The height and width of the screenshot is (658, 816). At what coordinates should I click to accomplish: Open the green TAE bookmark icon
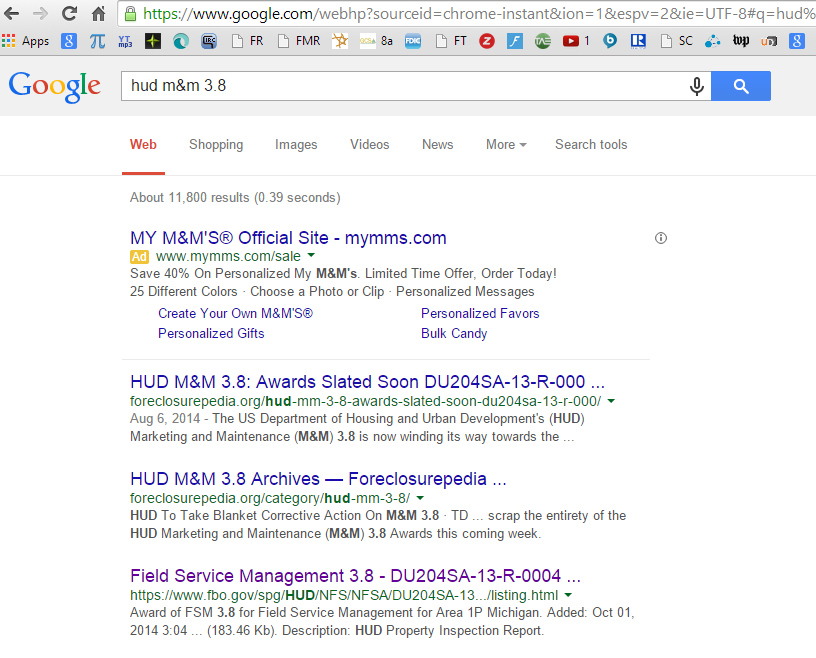pos(543,41)
